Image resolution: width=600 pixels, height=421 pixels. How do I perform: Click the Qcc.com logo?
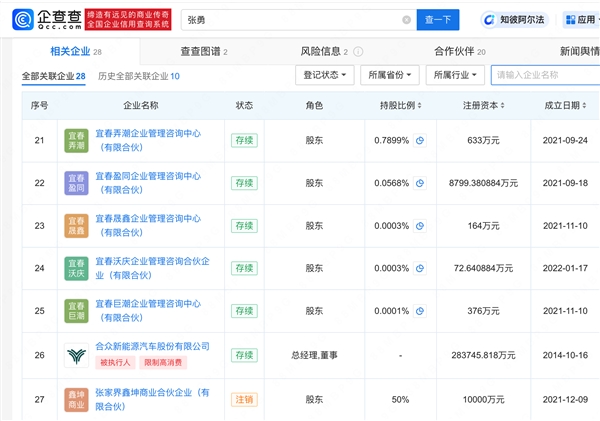[47, 20]
